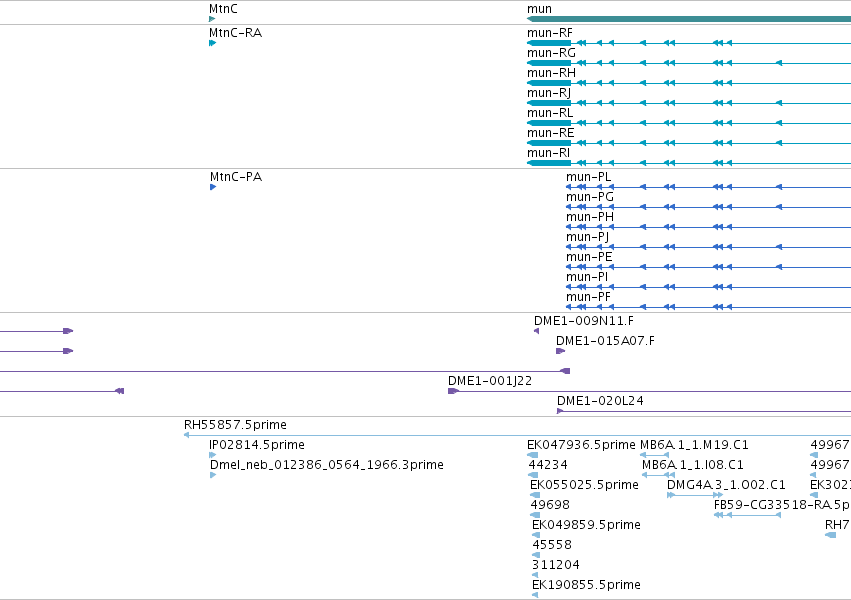The image size is (851, 600).
Task: Click the MtnC-PA protein label
Action: [x=236, y=177]
